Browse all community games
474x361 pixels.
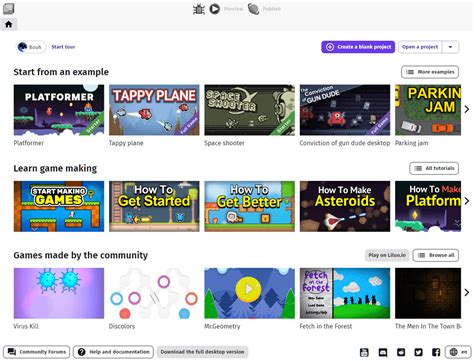[436, 255]
